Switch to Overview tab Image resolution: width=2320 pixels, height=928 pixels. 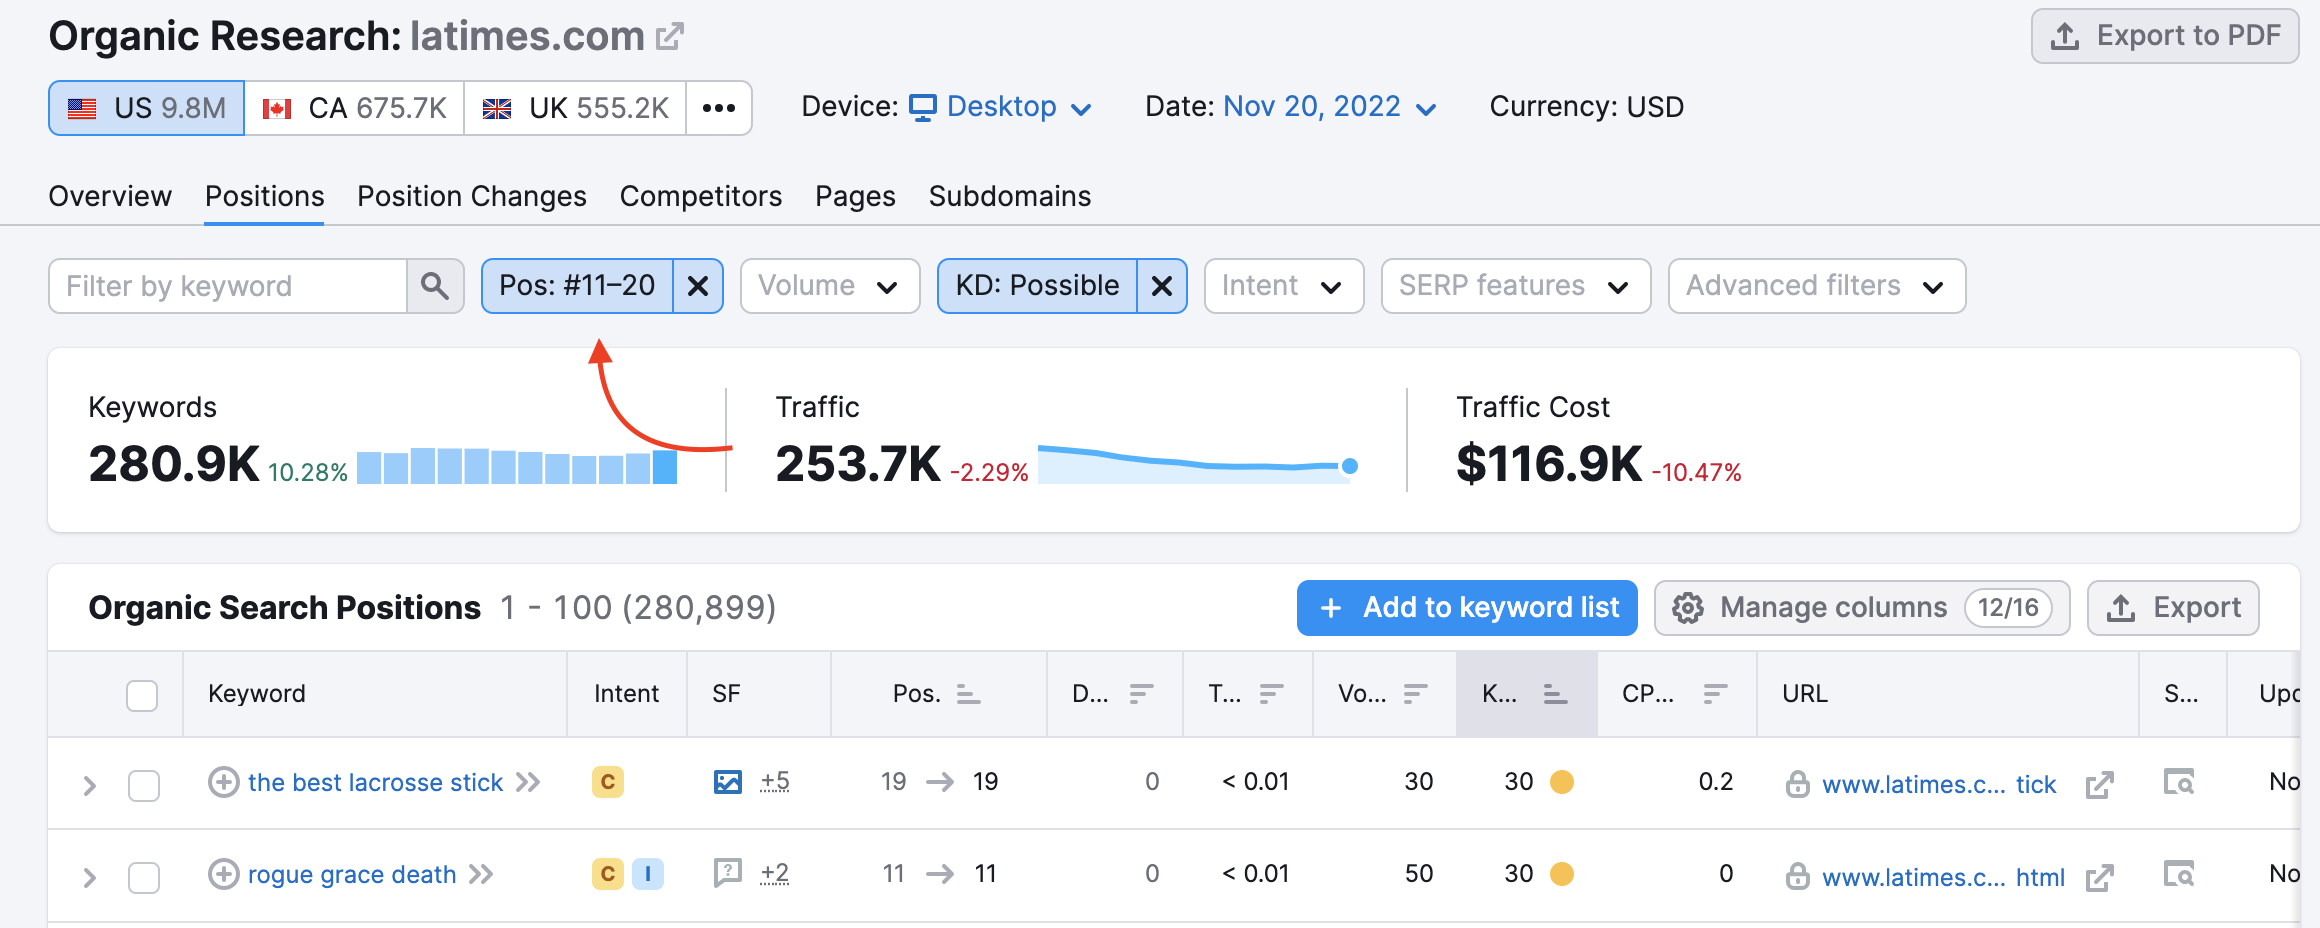(x=110, y=196)
